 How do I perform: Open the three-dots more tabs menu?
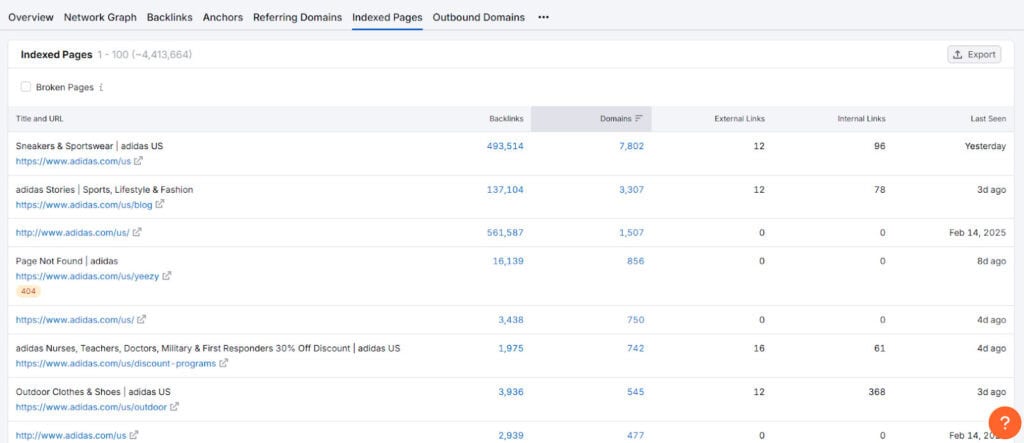click(x=543, y=18)
